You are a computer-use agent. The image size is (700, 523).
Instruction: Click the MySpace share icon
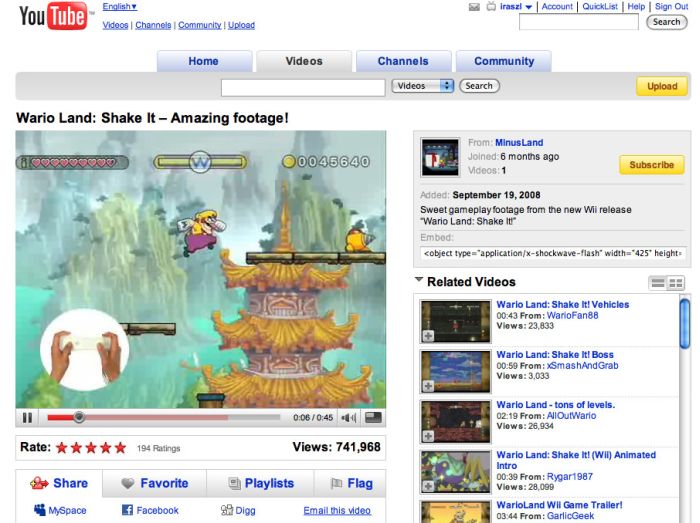tap(40, 510)
